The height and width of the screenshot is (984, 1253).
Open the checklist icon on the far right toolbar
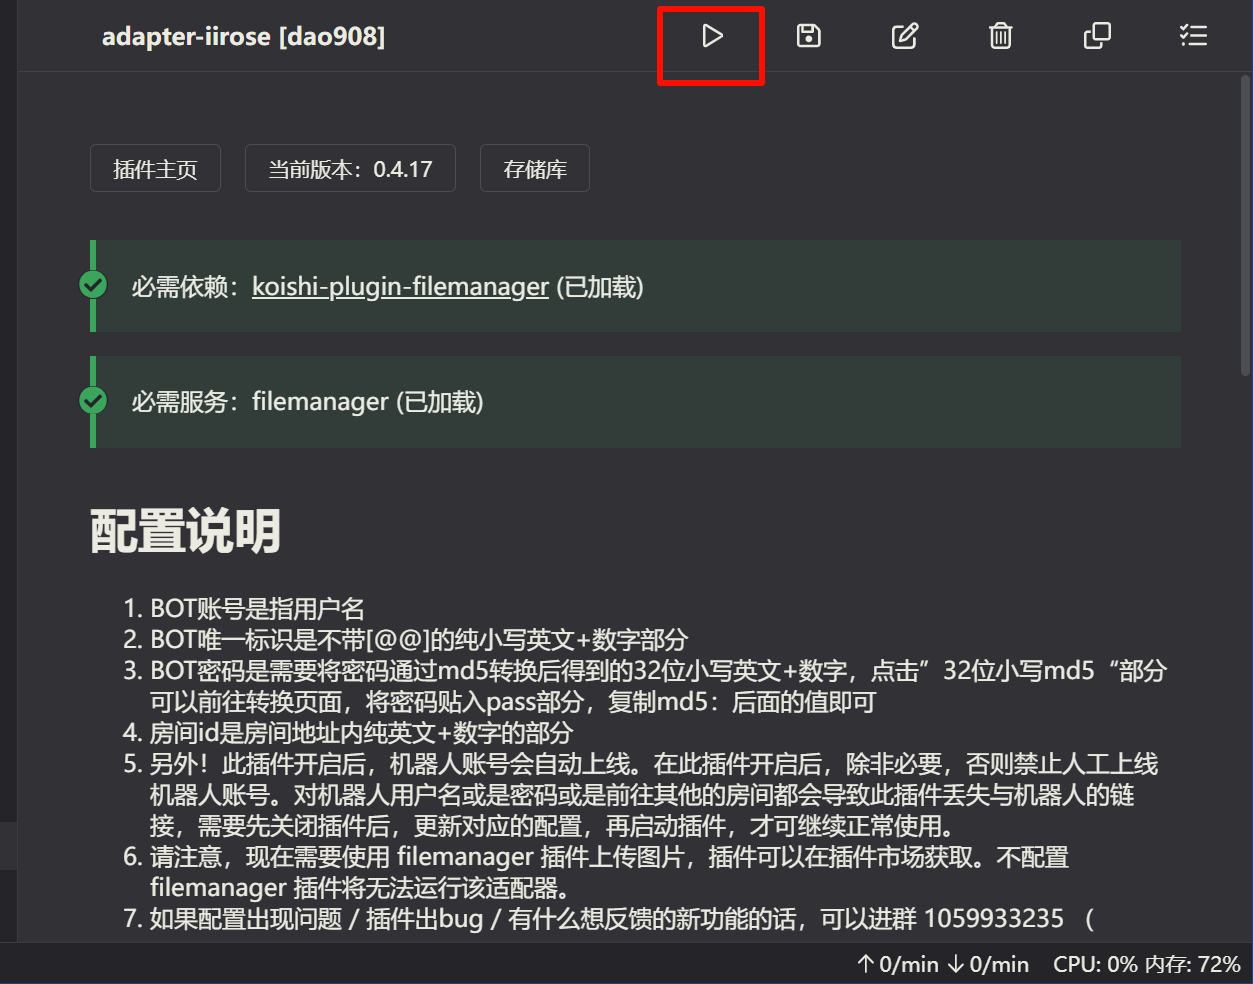click(x=1193, y=36)
